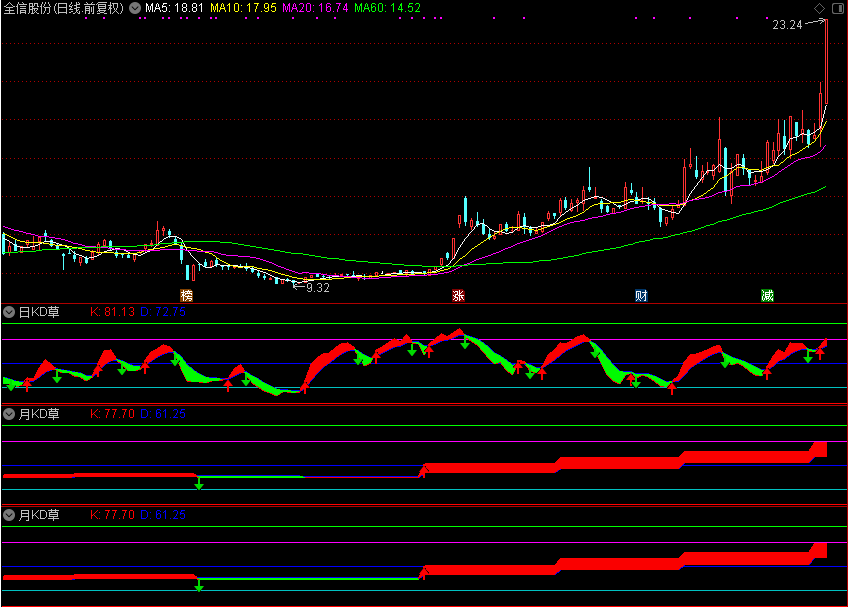Viewport: 848px width, 607px height.
Task: Toggle the side panel icon in the chart header
Action: [837, 8]
